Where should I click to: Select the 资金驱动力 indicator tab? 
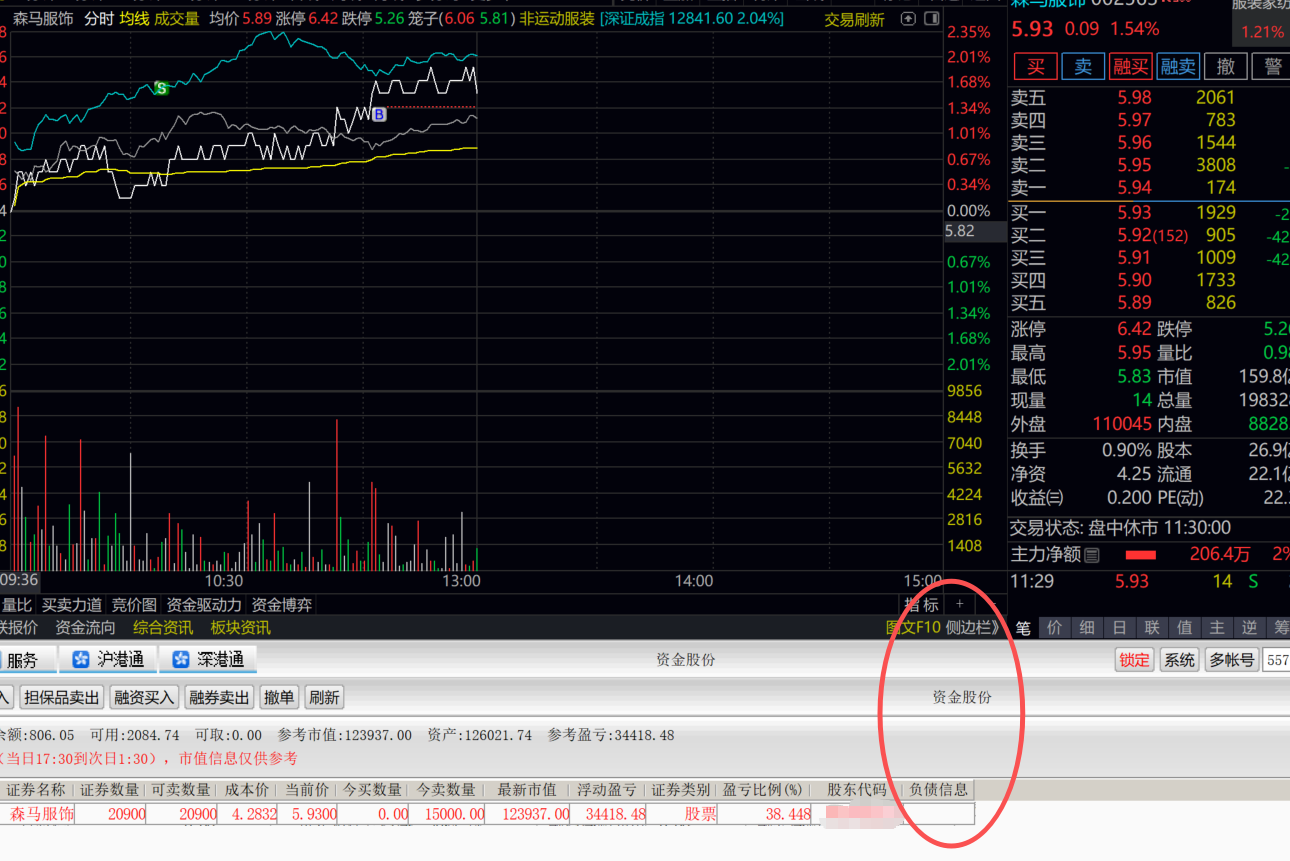(204, 604)
